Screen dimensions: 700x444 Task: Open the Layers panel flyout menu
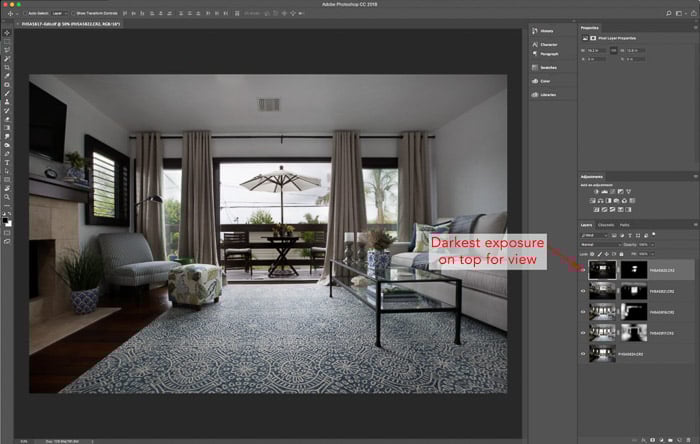[x=696, y=225]
